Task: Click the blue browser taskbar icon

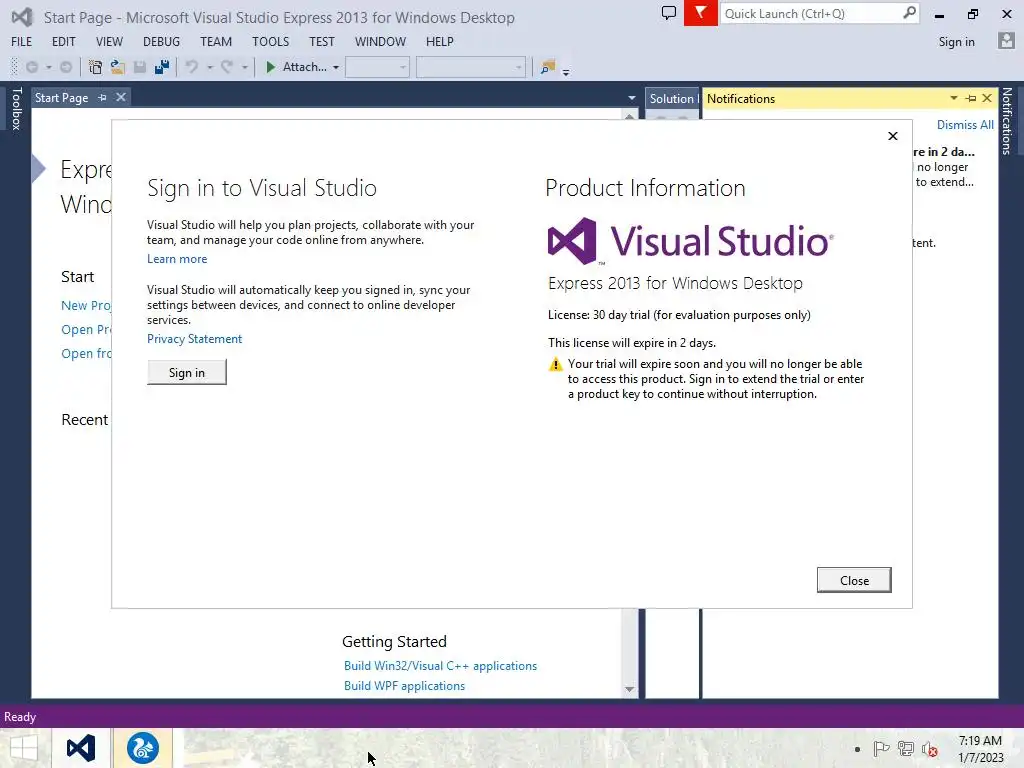Action: coord(142,748)
